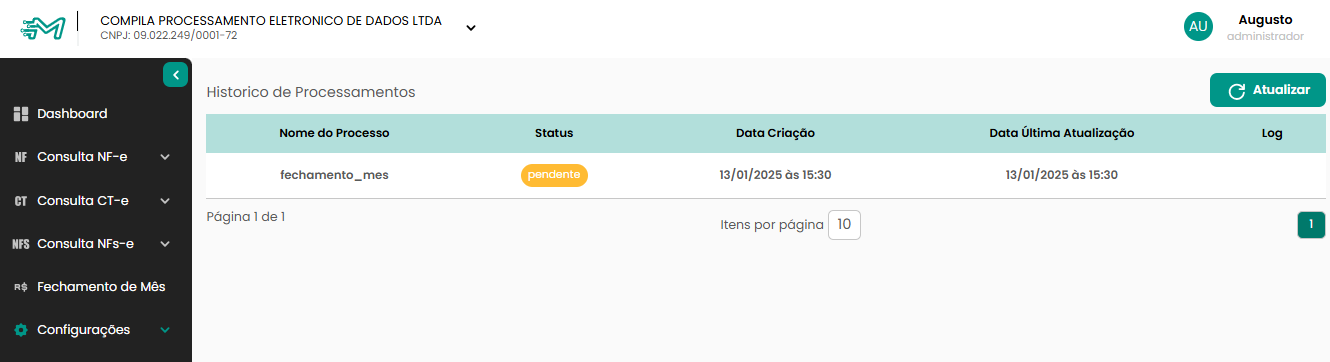The height and width of the screenshot is (362, 1330).
Task: Click the Itens por página input field
Action: coord(844,225)
